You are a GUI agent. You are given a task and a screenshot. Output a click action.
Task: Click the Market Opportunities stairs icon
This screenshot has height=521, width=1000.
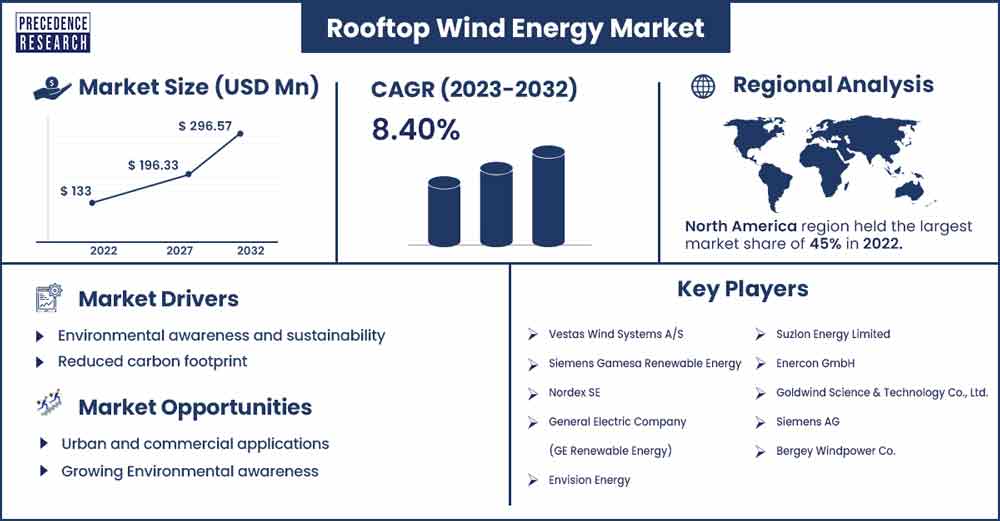point(49,402)
